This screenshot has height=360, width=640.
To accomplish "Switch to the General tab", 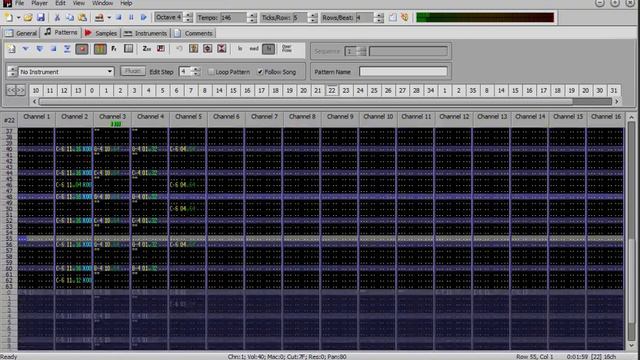I will click(21, 33).
